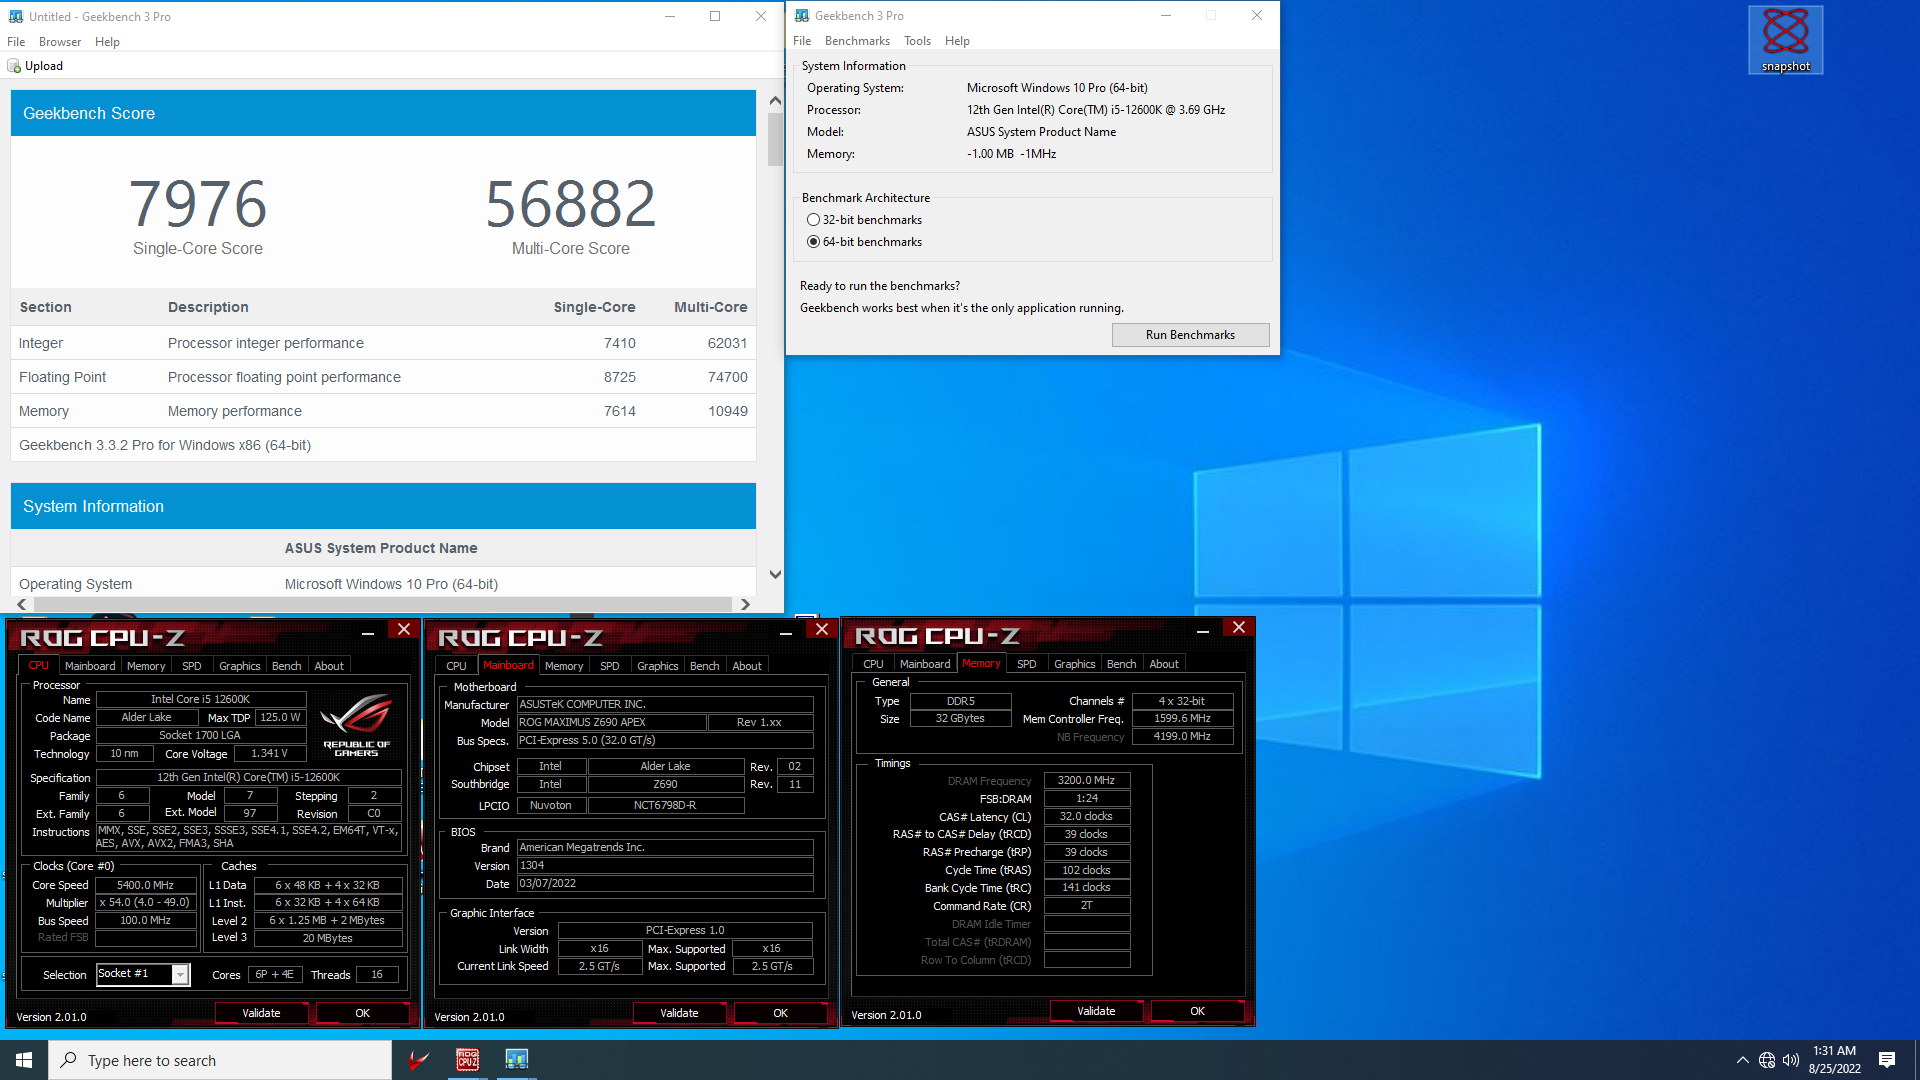Open File menu in Geekbench 3 Pro dialog
Viewport: 1920px width, 1080px height.
click(802, 41)
